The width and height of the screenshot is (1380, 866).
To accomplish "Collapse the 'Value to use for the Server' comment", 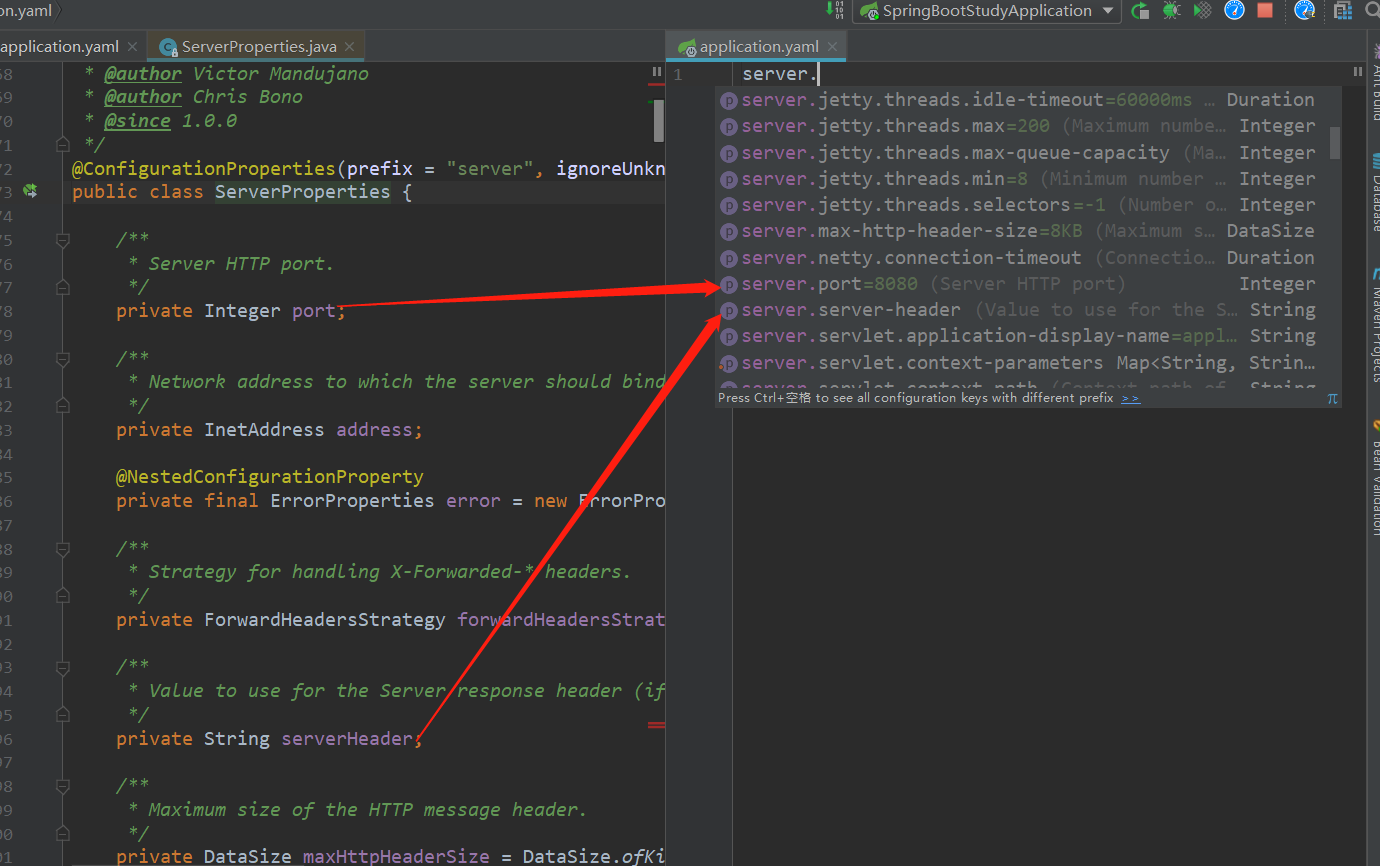I will [x=63, y=668].
